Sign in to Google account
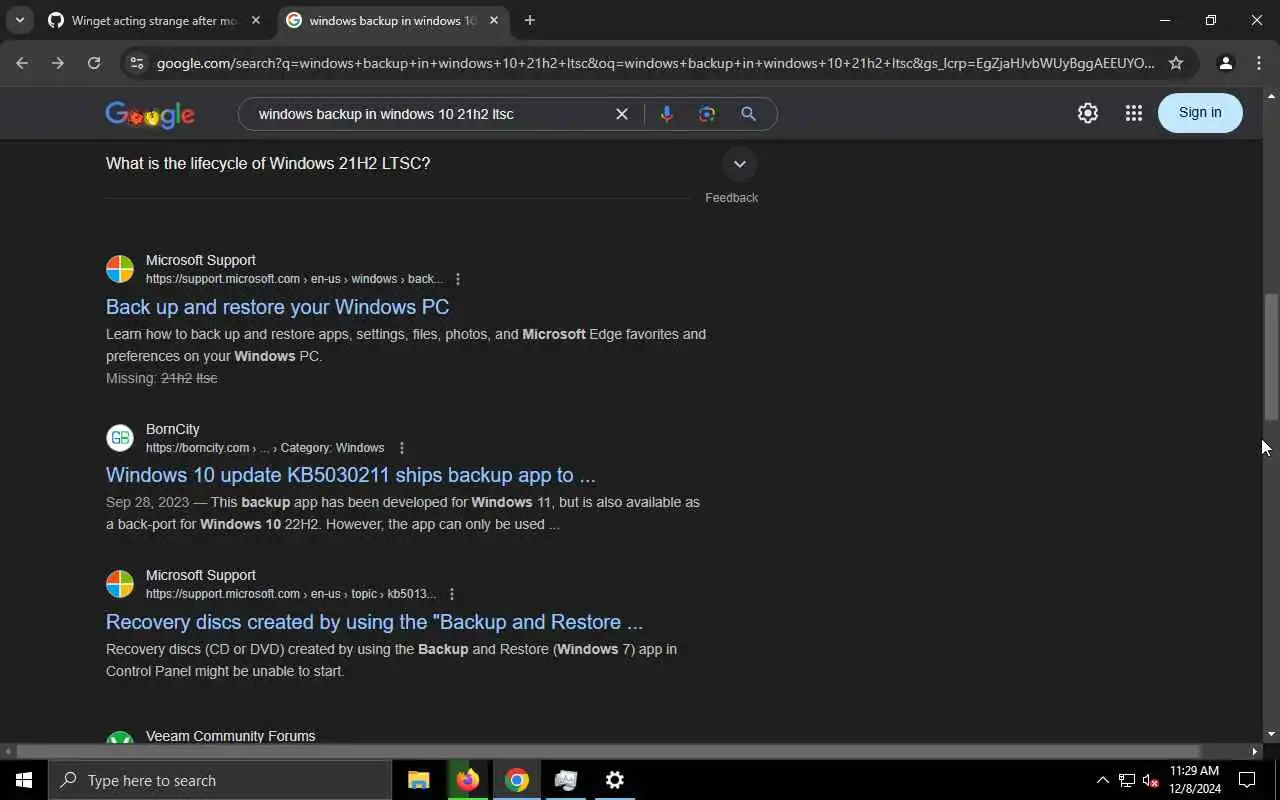 (x=1200, y=113)
